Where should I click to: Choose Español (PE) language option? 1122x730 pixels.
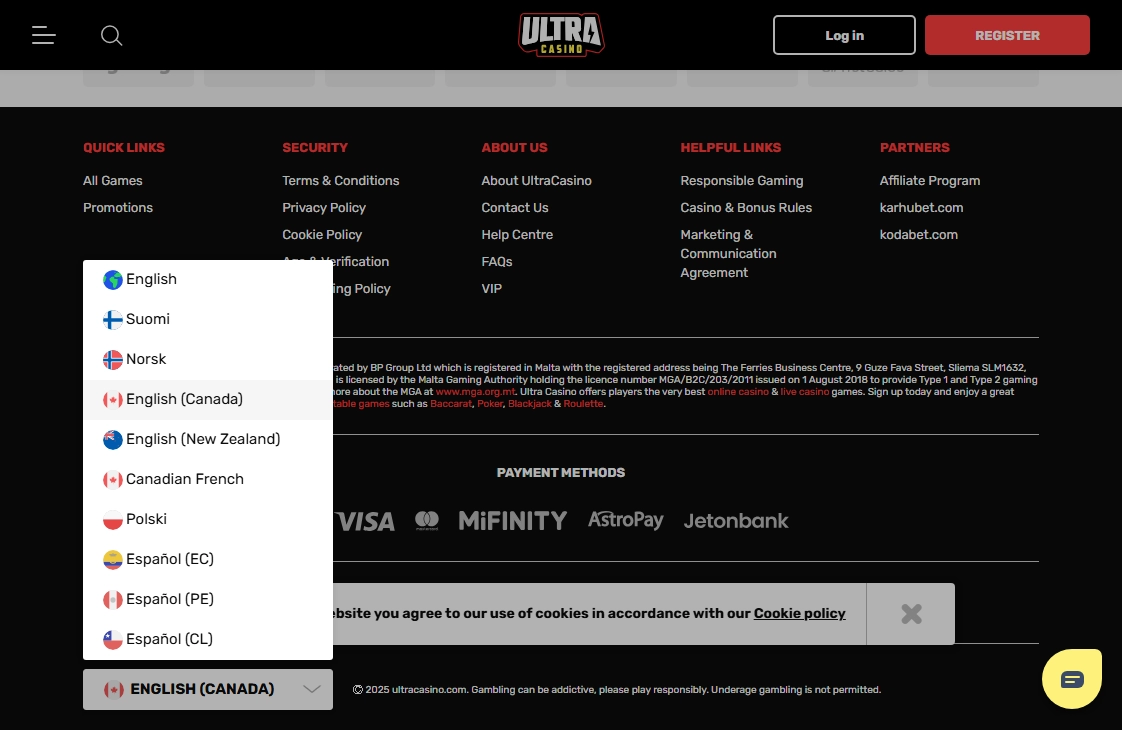208,600
